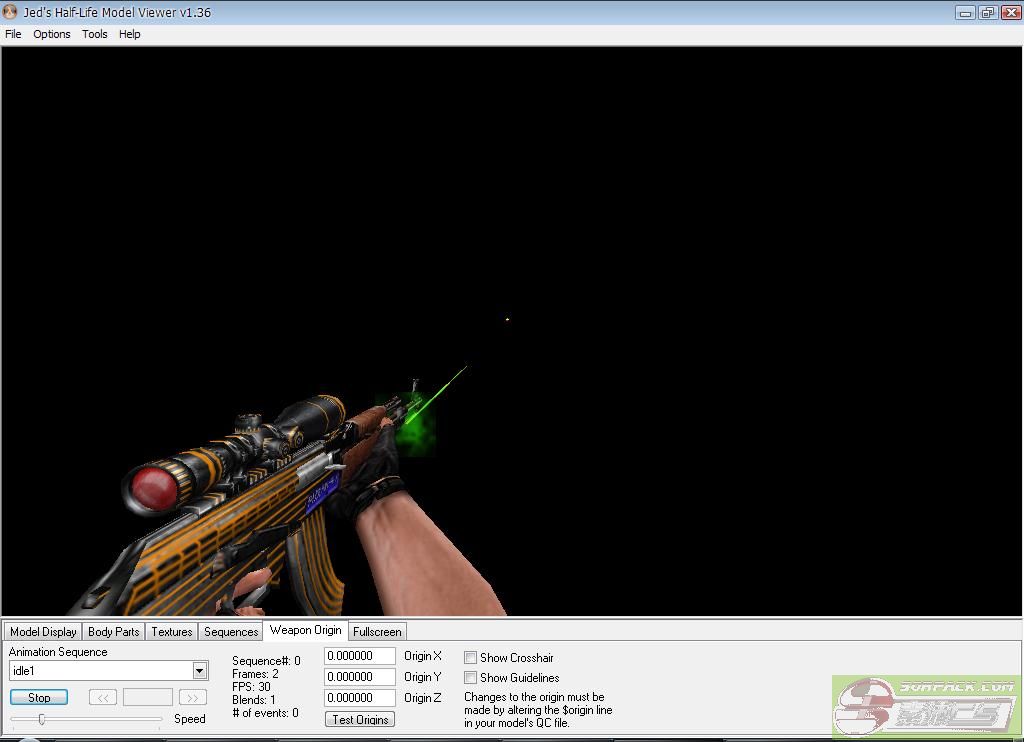This screenshot has width=1024, height=742.
Task: Toggle the Show Guidelines checkbox
Action: (x=471, y=678)
